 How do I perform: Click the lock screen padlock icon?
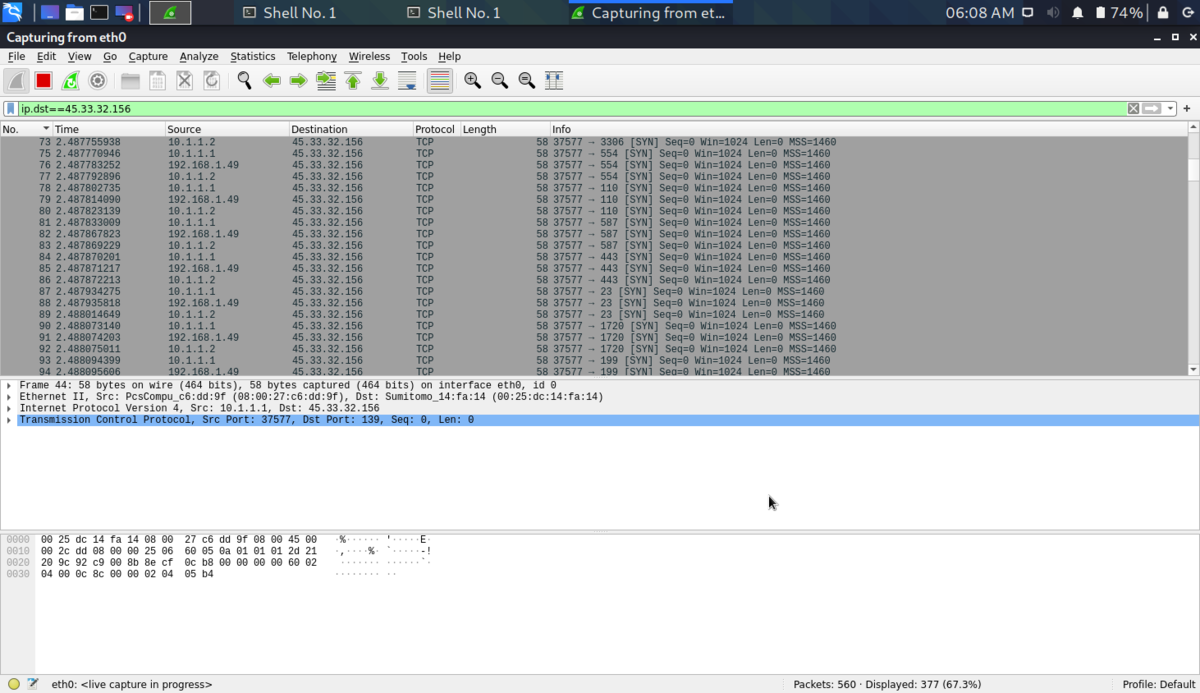(x=1163, y=13)
